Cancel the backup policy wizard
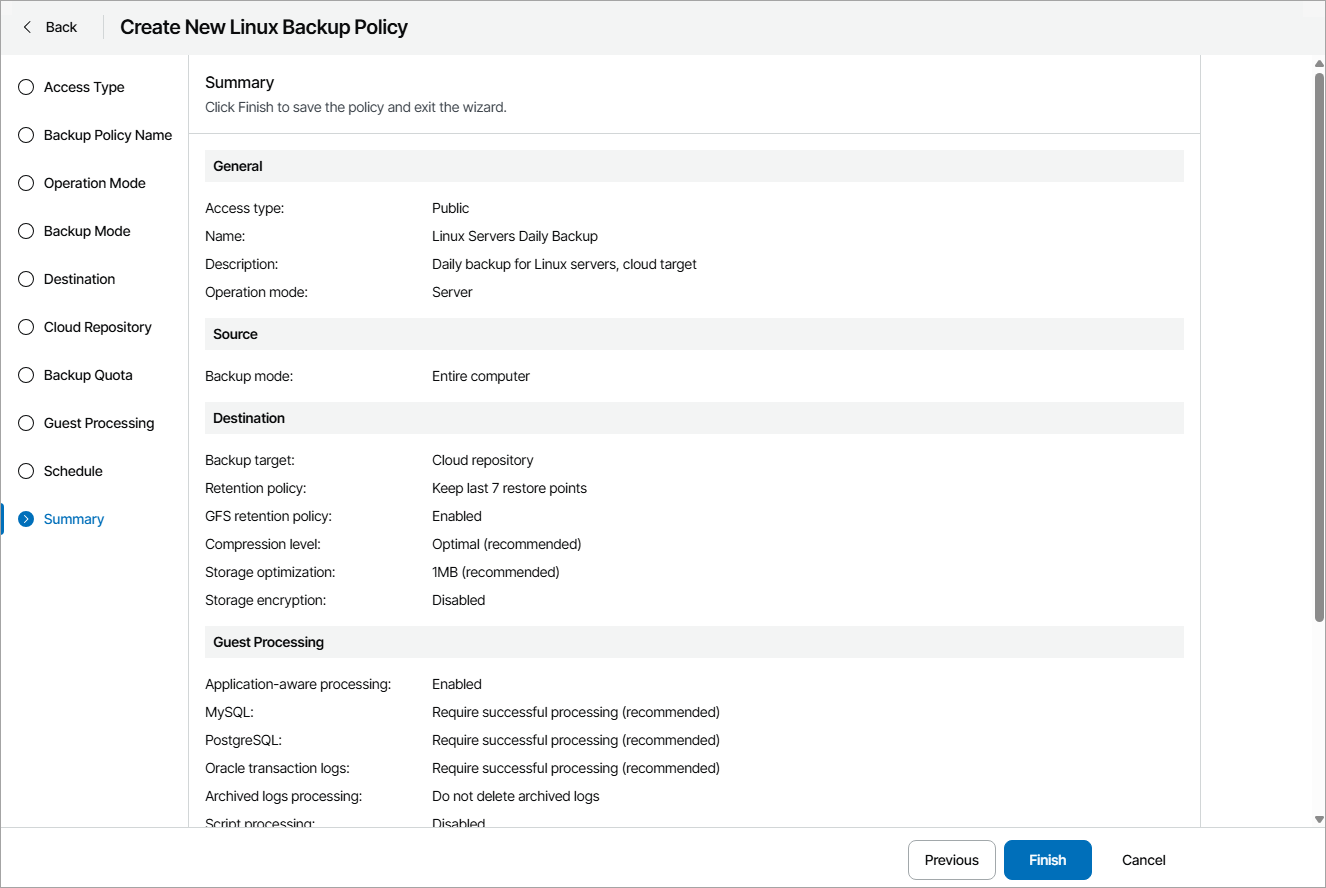Image resolution: width=1326 pixels, height=888 pixels. click(1143, 860)
